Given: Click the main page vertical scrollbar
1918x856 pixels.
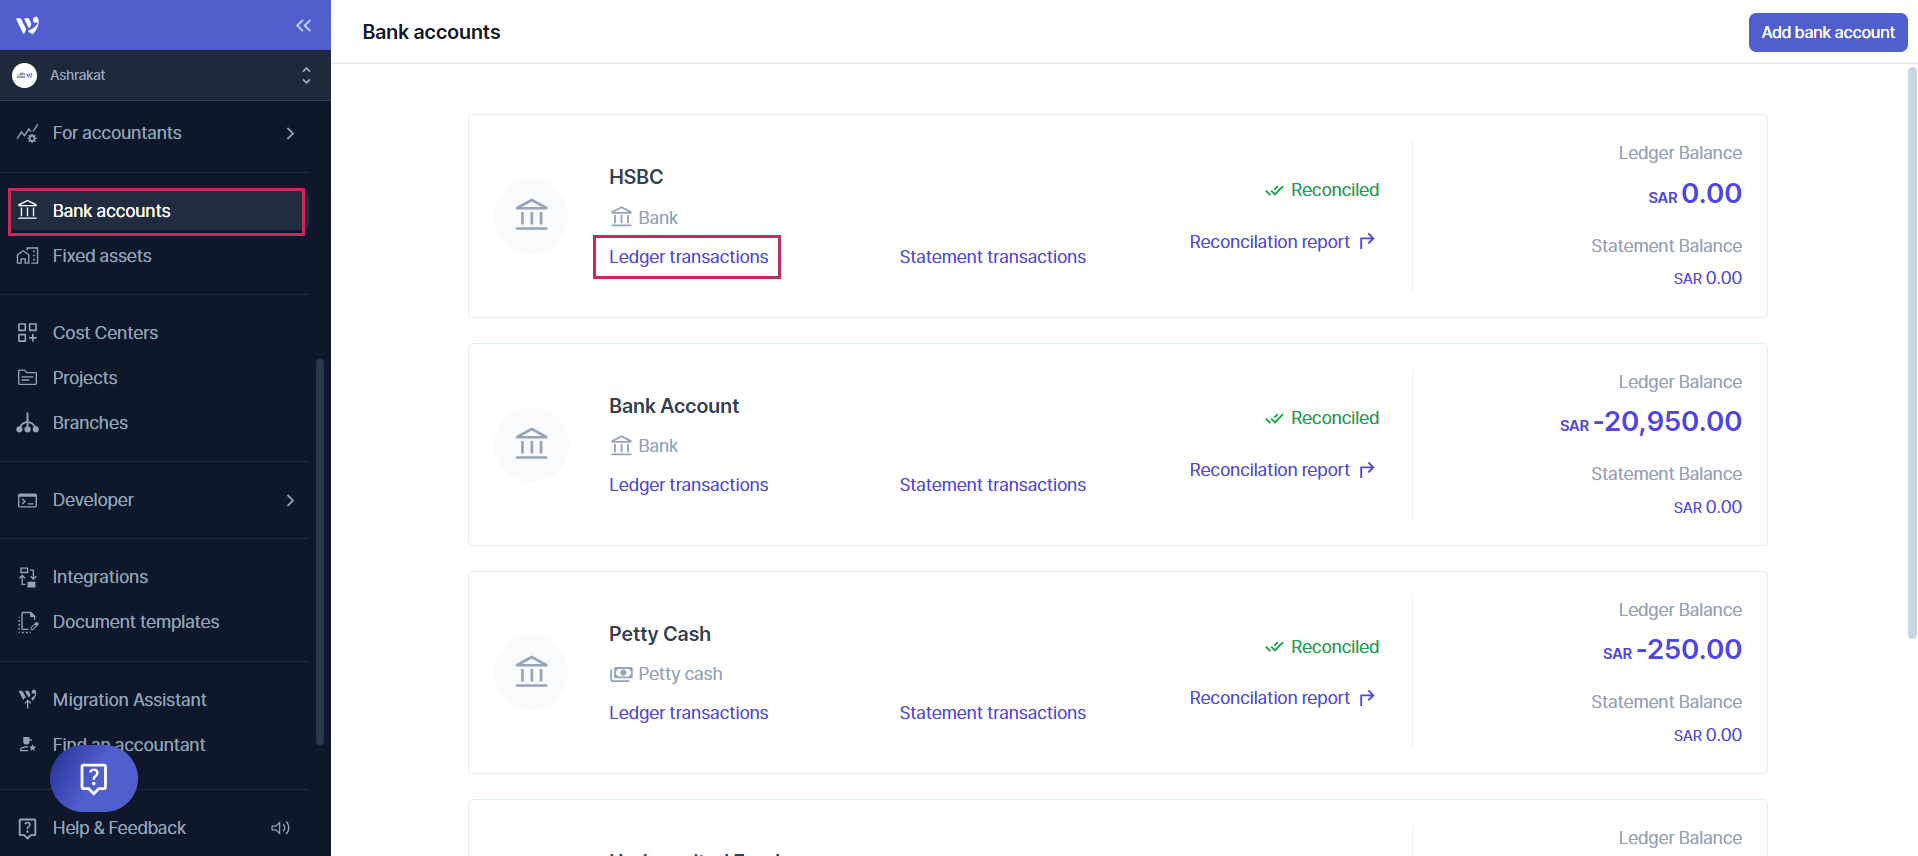Looking at the screenshot, I should (1911, 350).
